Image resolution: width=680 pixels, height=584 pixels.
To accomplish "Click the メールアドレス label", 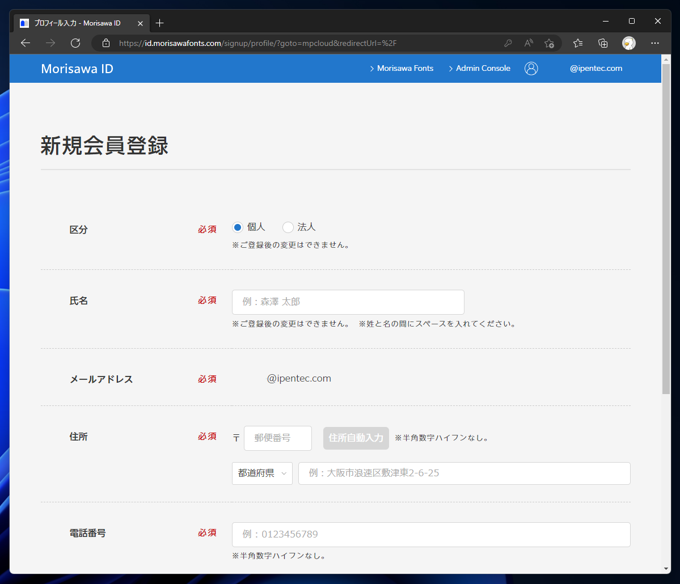I will (101, 379).
